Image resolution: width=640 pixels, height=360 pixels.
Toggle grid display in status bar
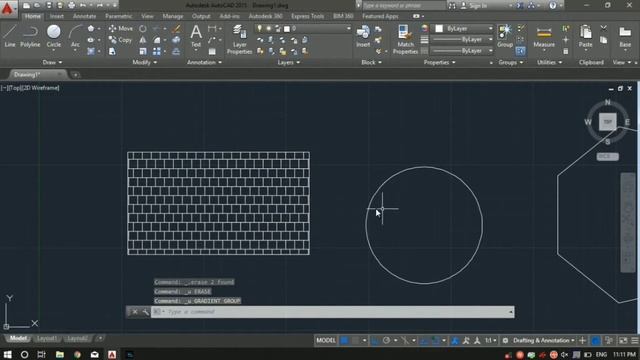344,340
